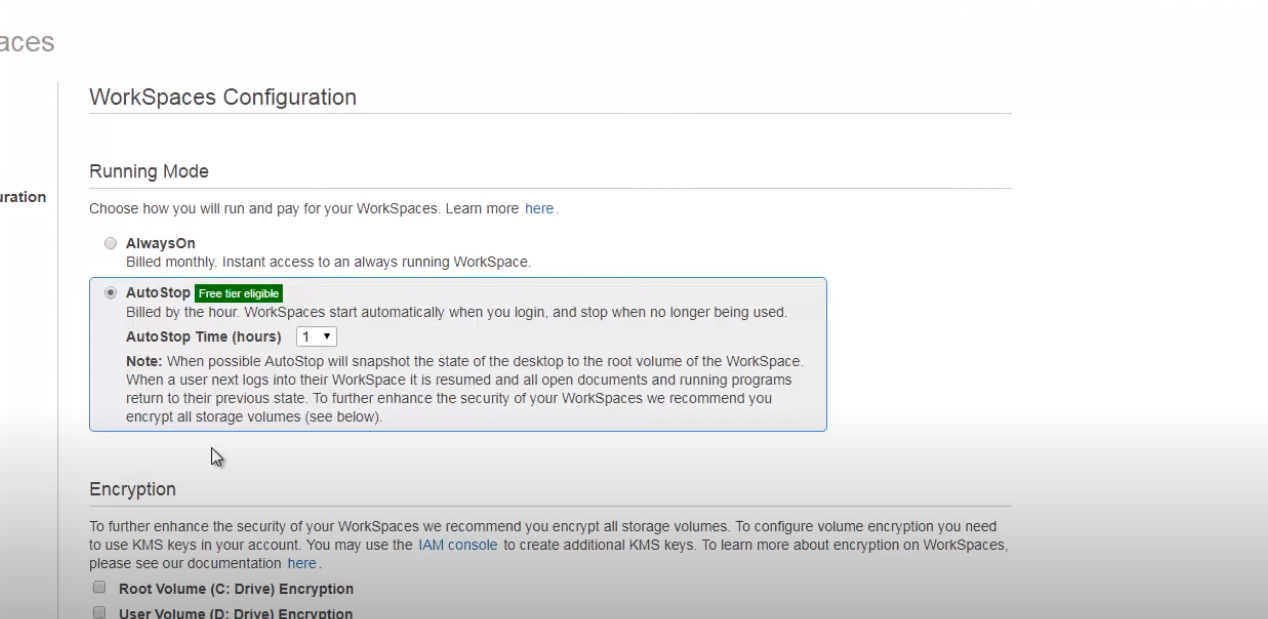This screenshot has height=619, width=1268.
Task: Enable User Volume (D: Drive) Encryption checkbox
Action: tap(99, 612)
